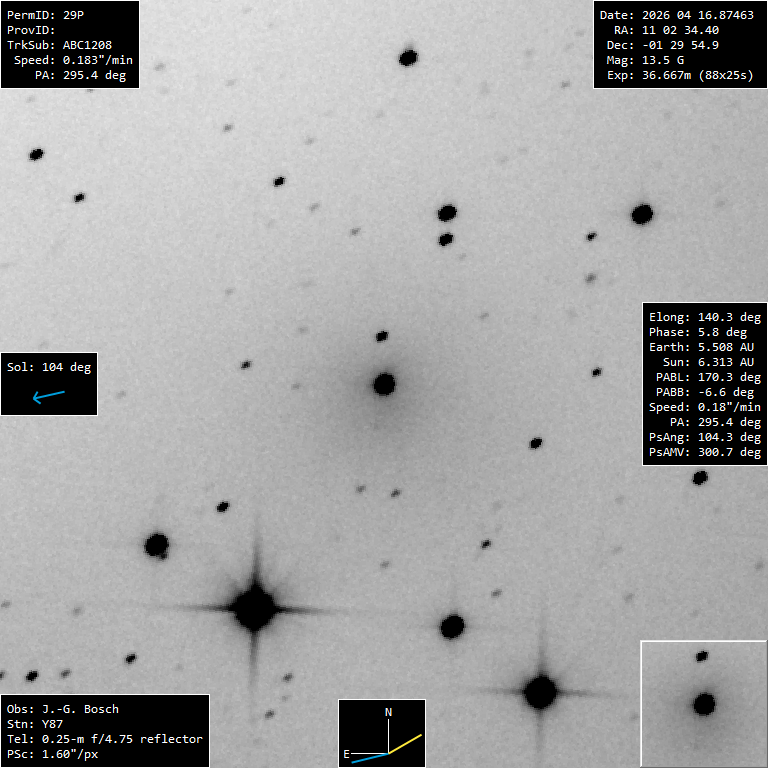Click the PermID: 29P label
Viewport: 768px width, 768px height.
click(46, 15)
